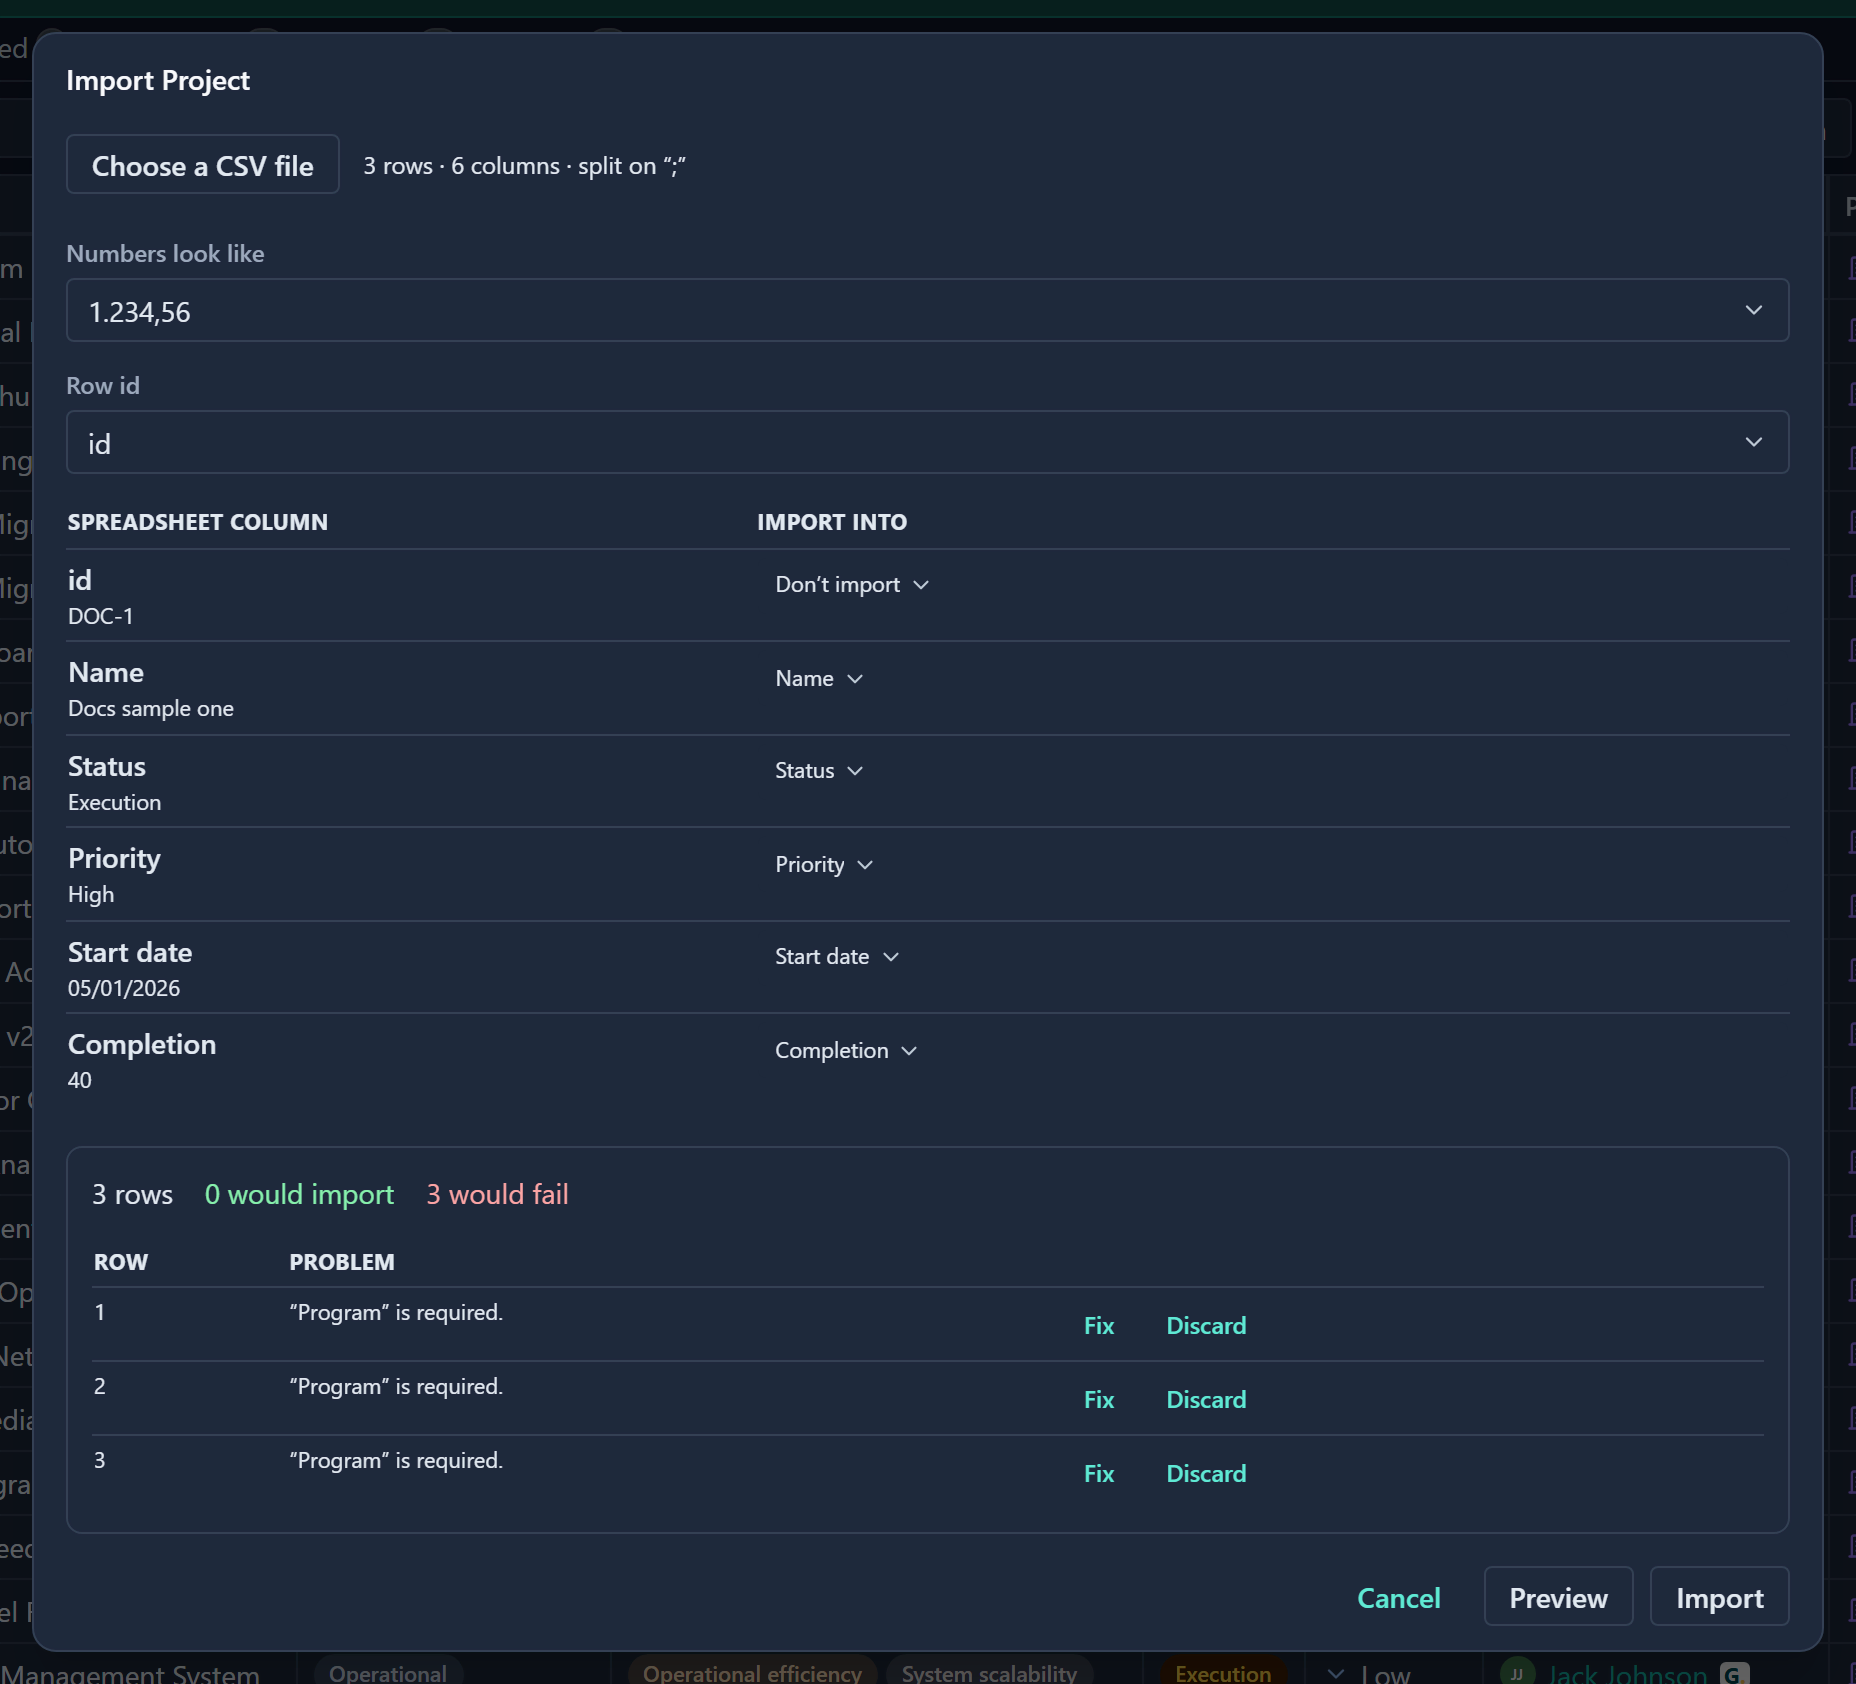Expand the Low priority chevron in background table
Image resolution: width=1856 pixels, height=1684 pixels.
(x=1336, y=1673)
